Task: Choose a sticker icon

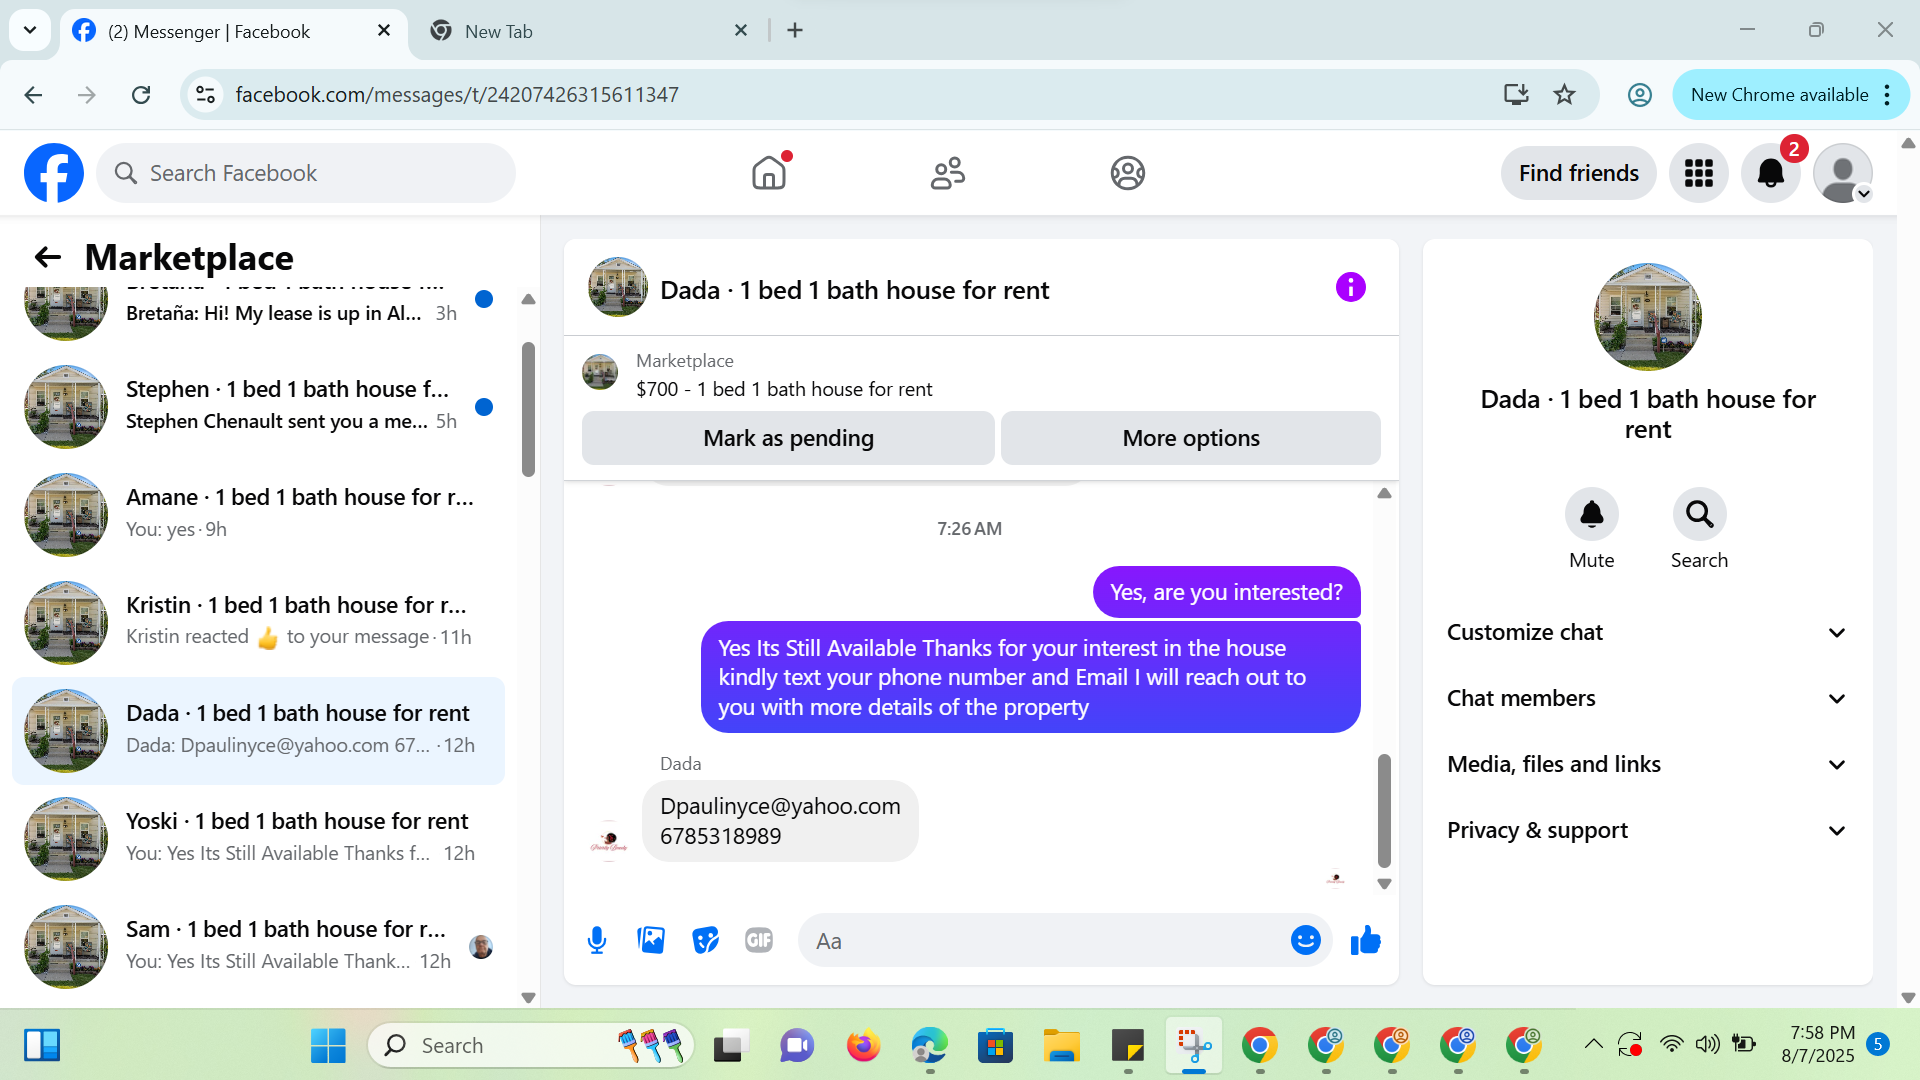Action: (x=705, y=941)
